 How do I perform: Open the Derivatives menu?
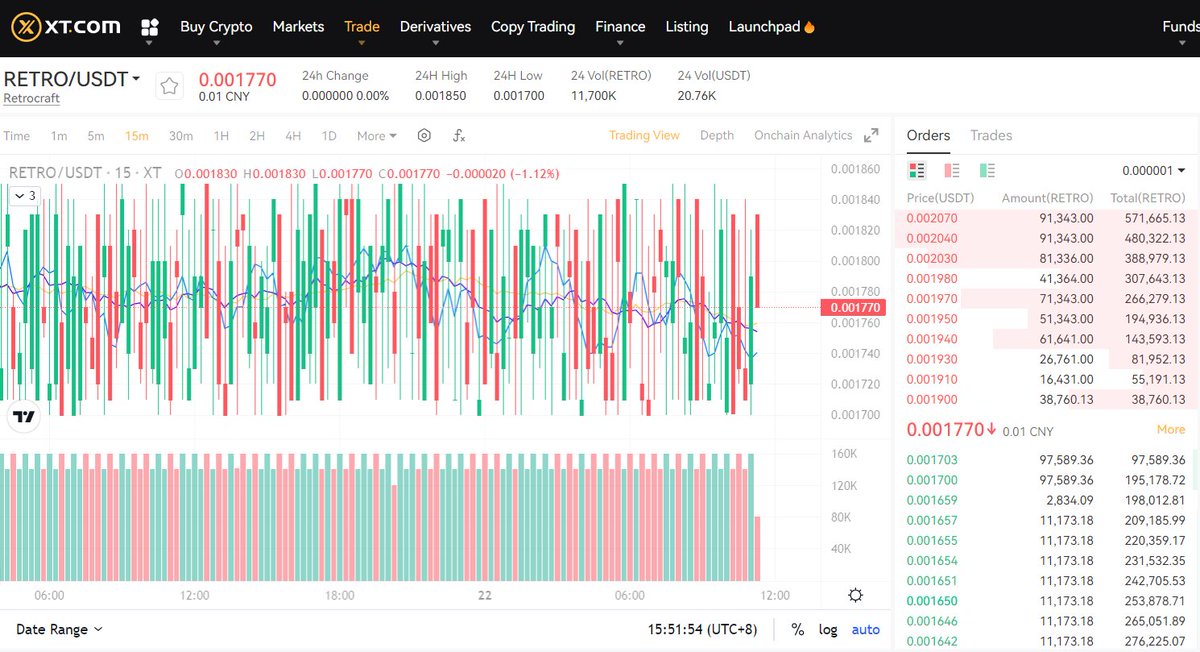pyautogui.click(x=435, y=27)
